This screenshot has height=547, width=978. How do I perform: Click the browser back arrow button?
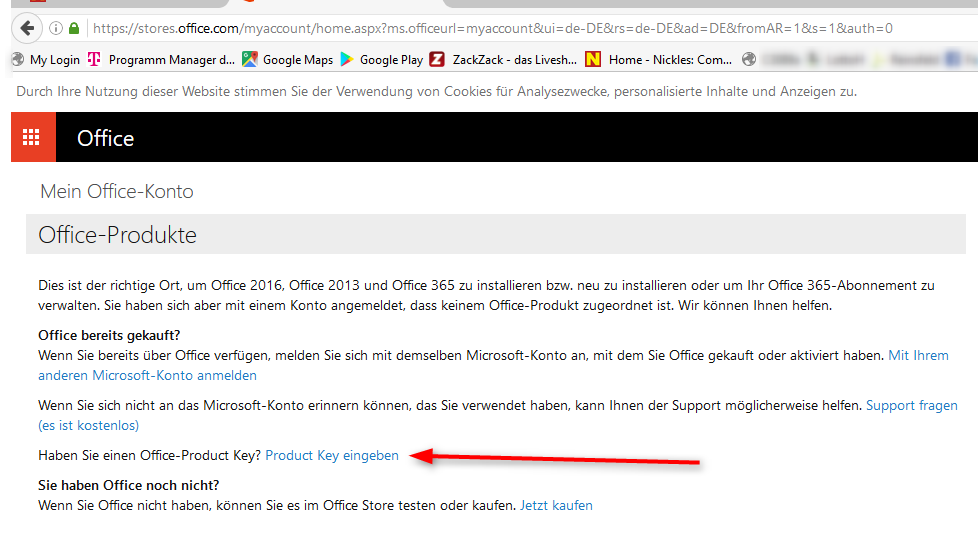[x=27, y=28]
